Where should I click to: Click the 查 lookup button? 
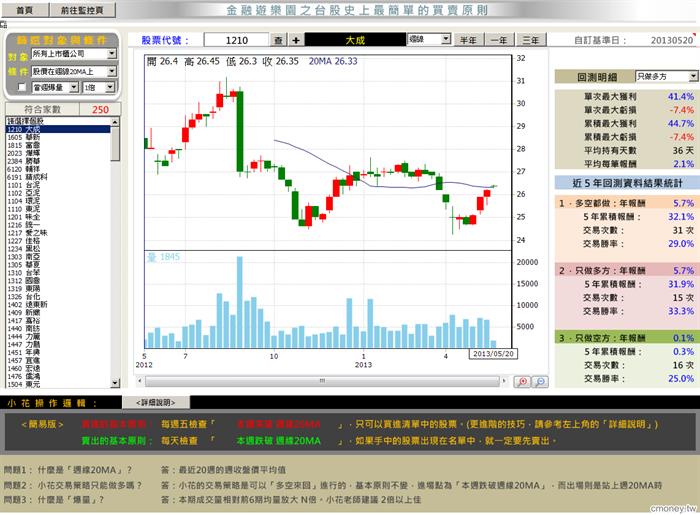(279, 40)
